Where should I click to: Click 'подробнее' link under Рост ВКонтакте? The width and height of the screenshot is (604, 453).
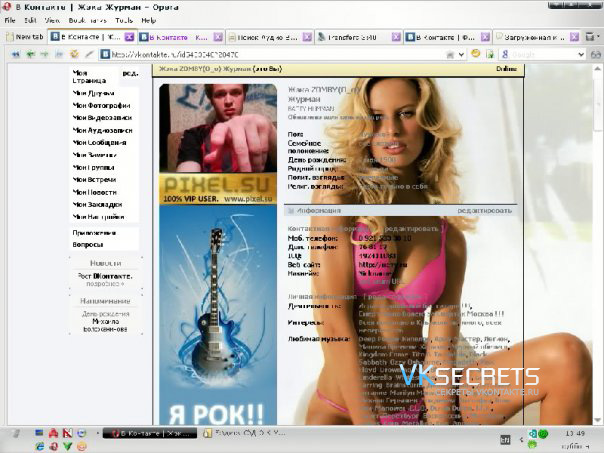pyautogui.click(x=105, y=284)
